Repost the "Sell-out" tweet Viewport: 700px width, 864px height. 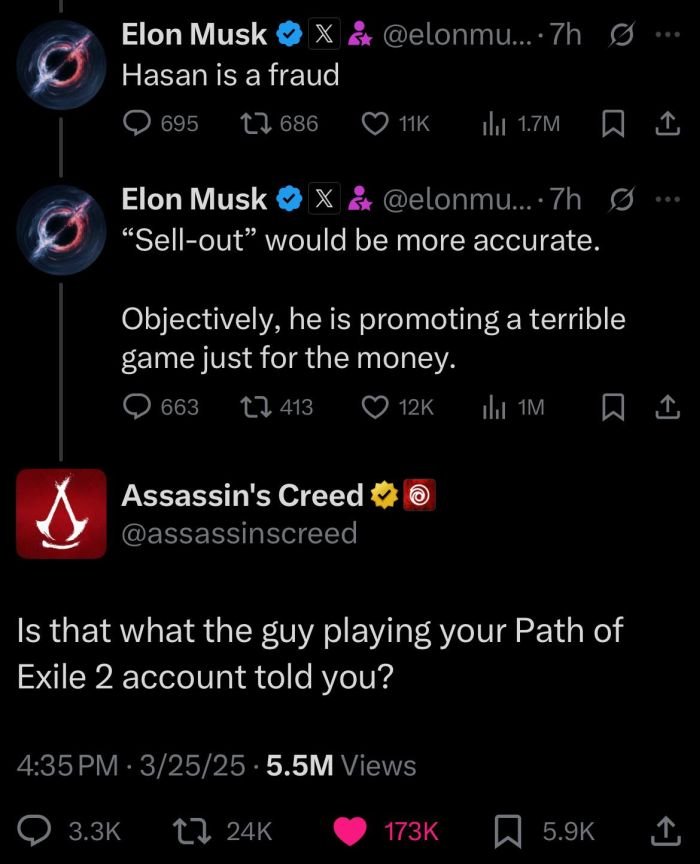[x=255, y=406]
